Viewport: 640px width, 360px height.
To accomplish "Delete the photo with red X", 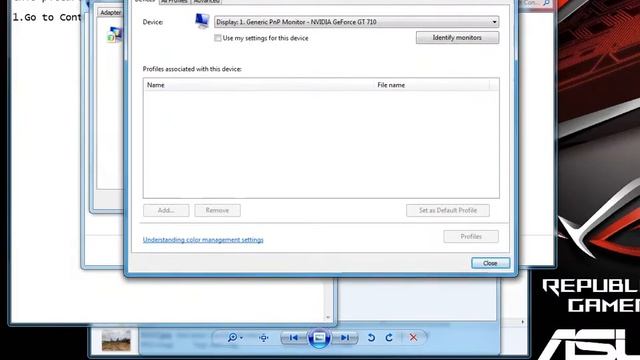I will click(413, 338).
